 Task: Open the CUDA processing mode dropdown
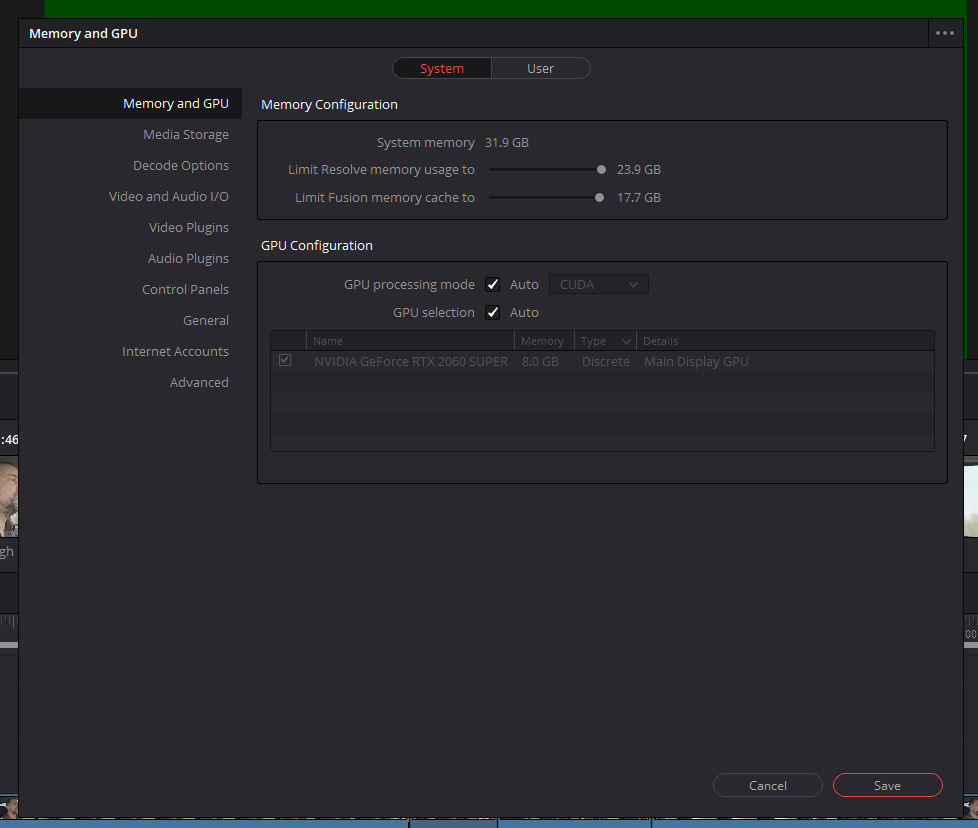pyautogui.click(x=599, y=284)
